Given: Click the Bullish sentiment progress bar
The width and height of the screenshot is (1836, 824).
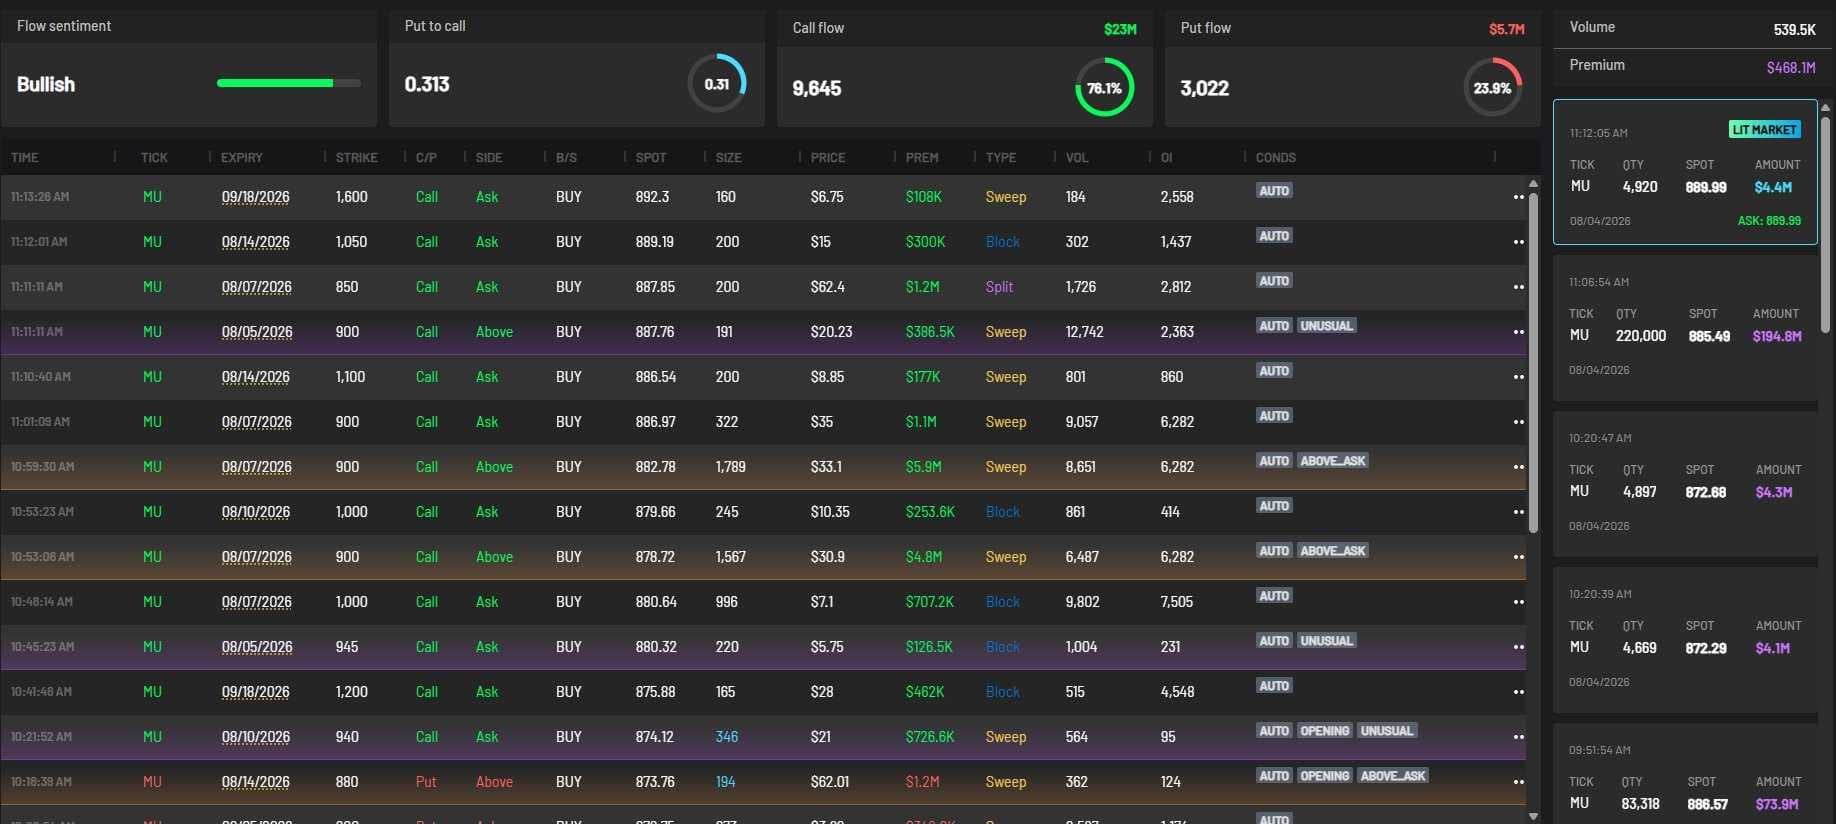Looking at the screenshot, I should (289, 83).
